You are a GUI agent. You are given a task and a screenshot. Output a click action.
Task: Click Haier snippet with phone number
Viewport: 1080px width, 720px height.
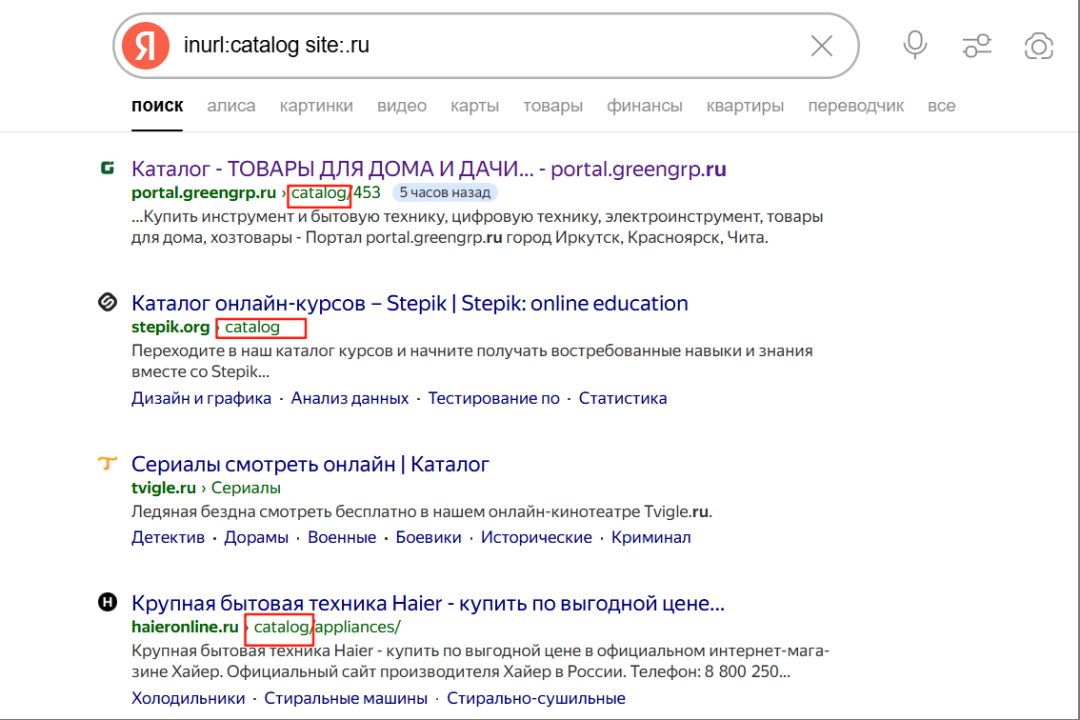click(480, 661)
